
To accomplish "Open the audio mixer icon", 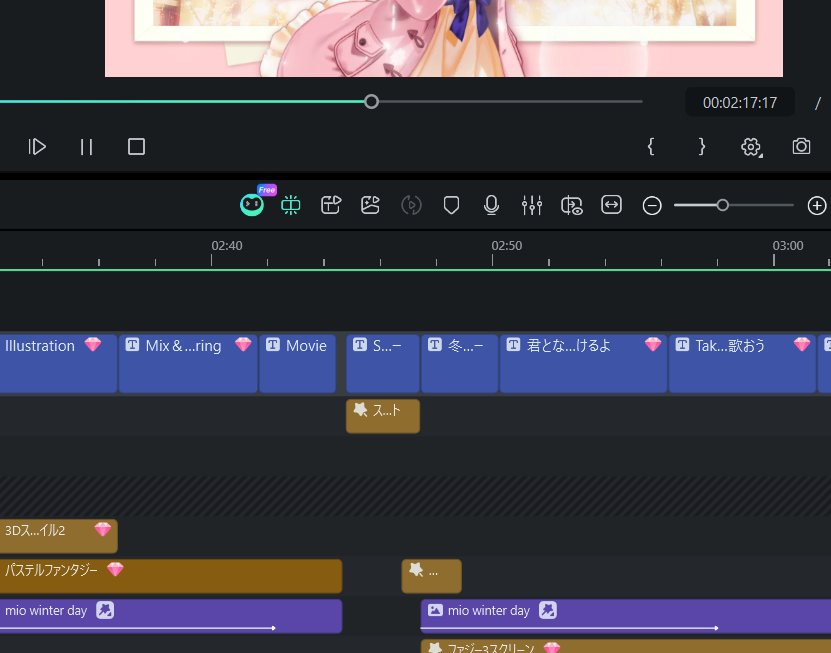I will coord(532,205).
